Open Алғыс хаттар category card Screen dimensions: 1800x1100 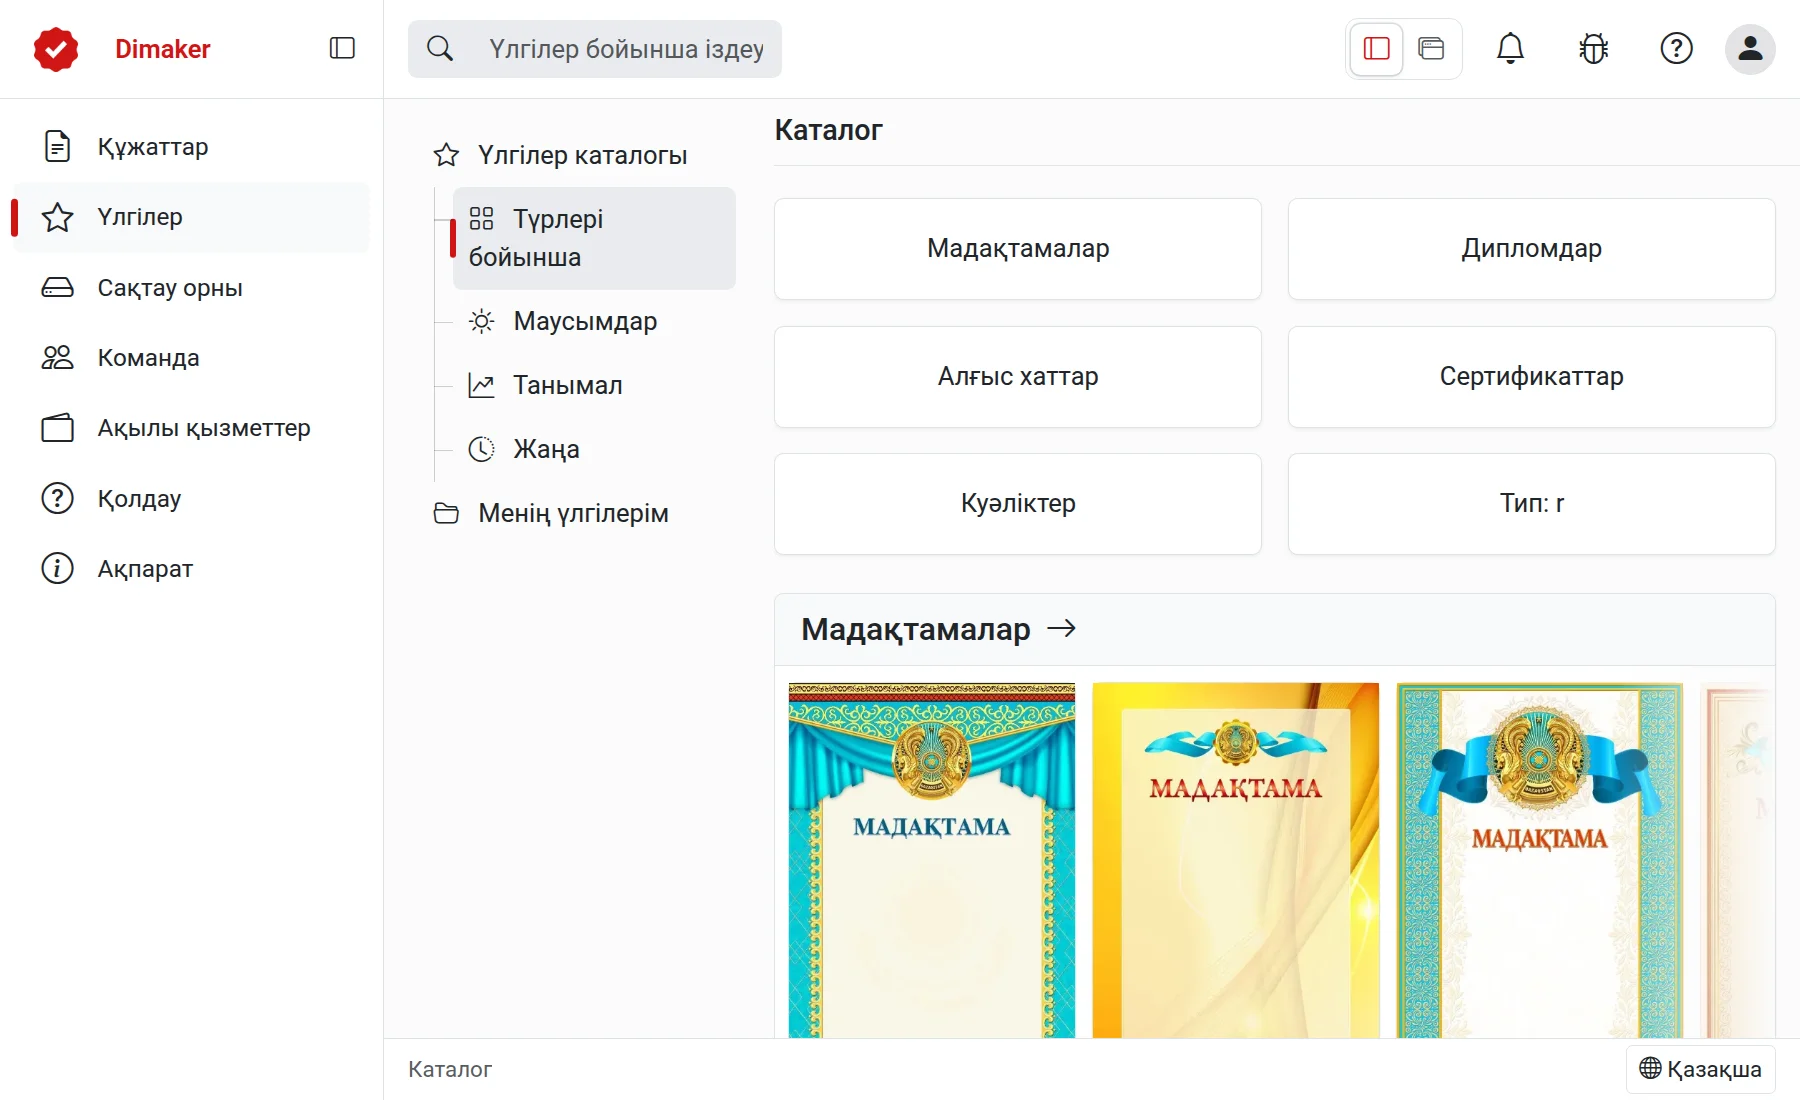click(1018, 376)
